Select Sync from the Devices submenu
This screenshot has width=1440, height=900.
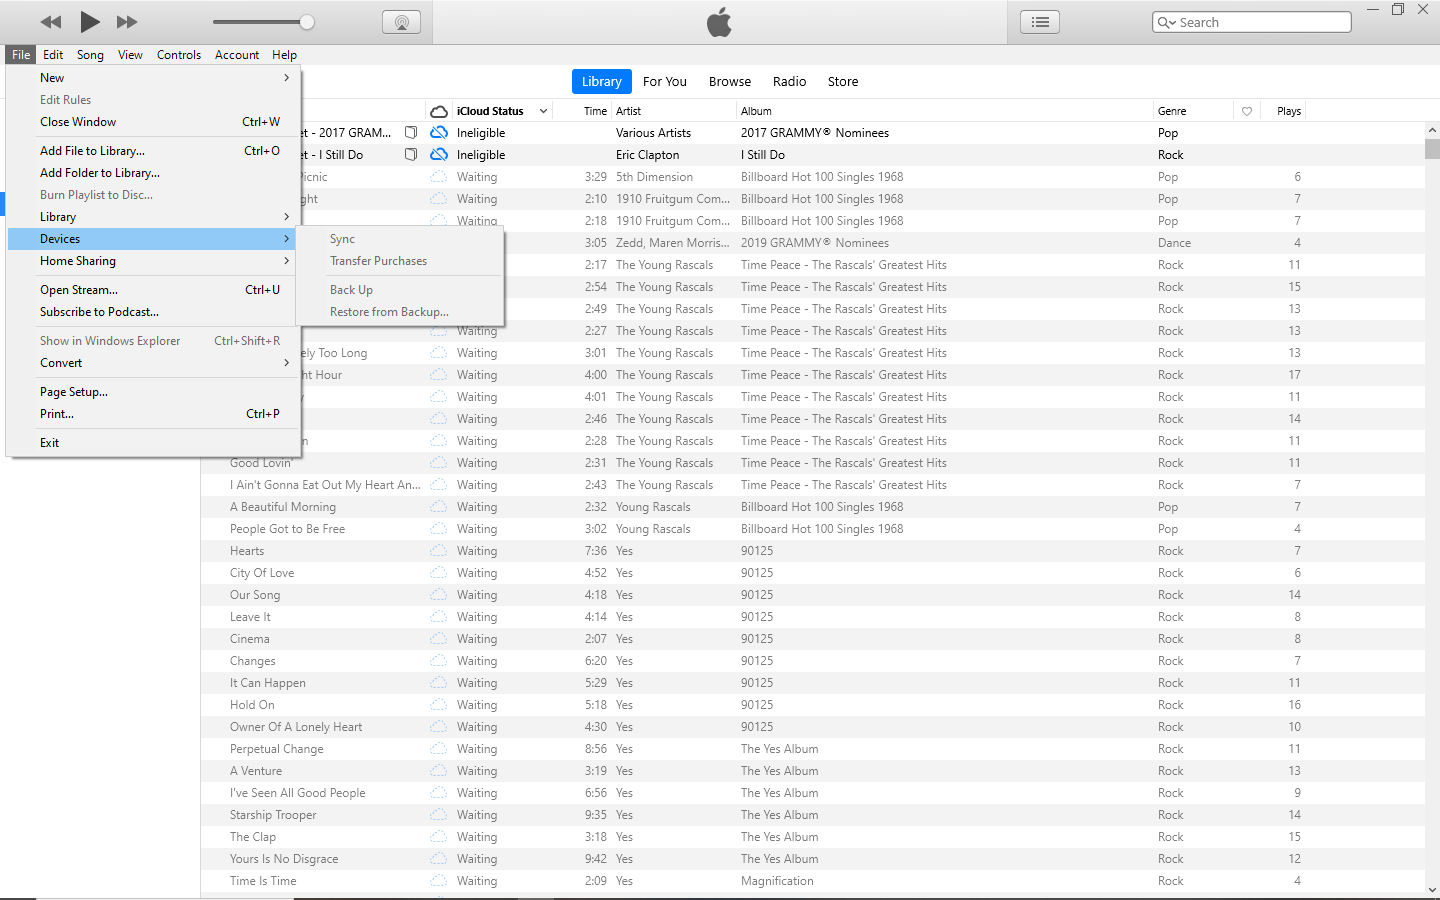point(342,239)
